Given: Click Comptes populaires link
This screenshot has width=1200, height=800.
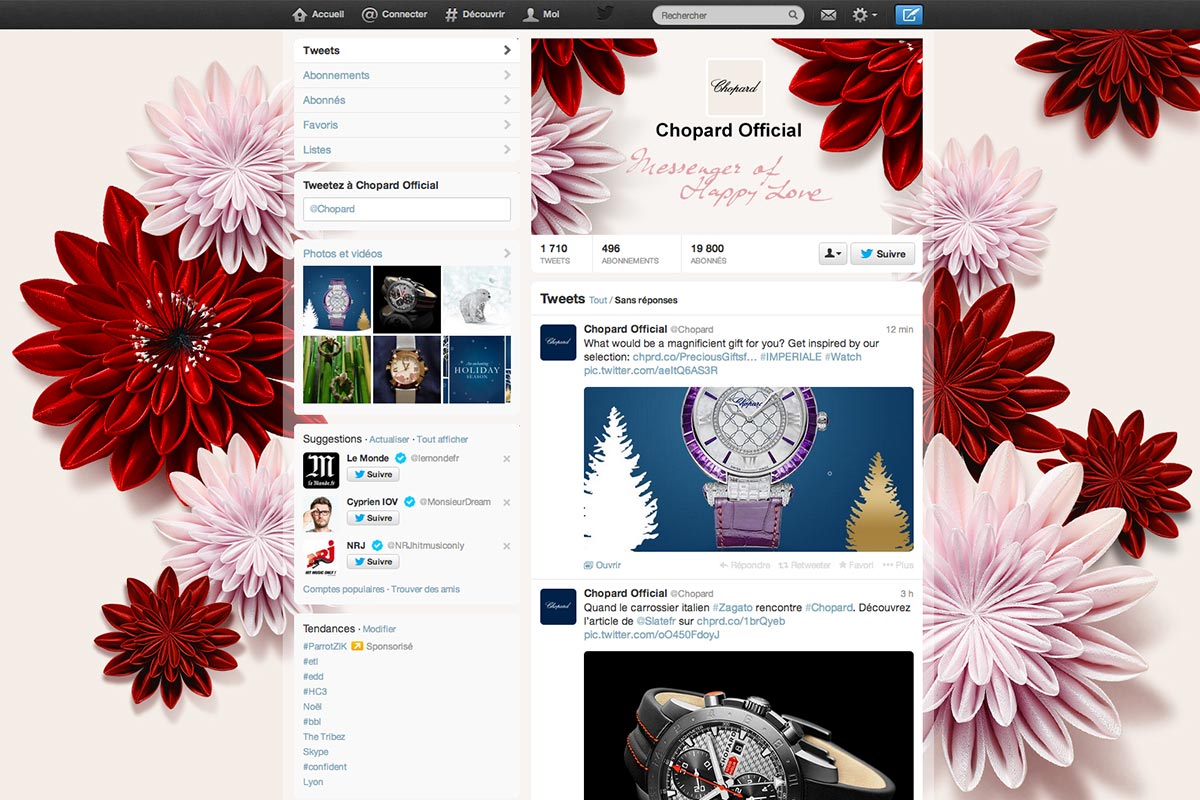Looking at the screenshot, I should click(x=344, y=589).
